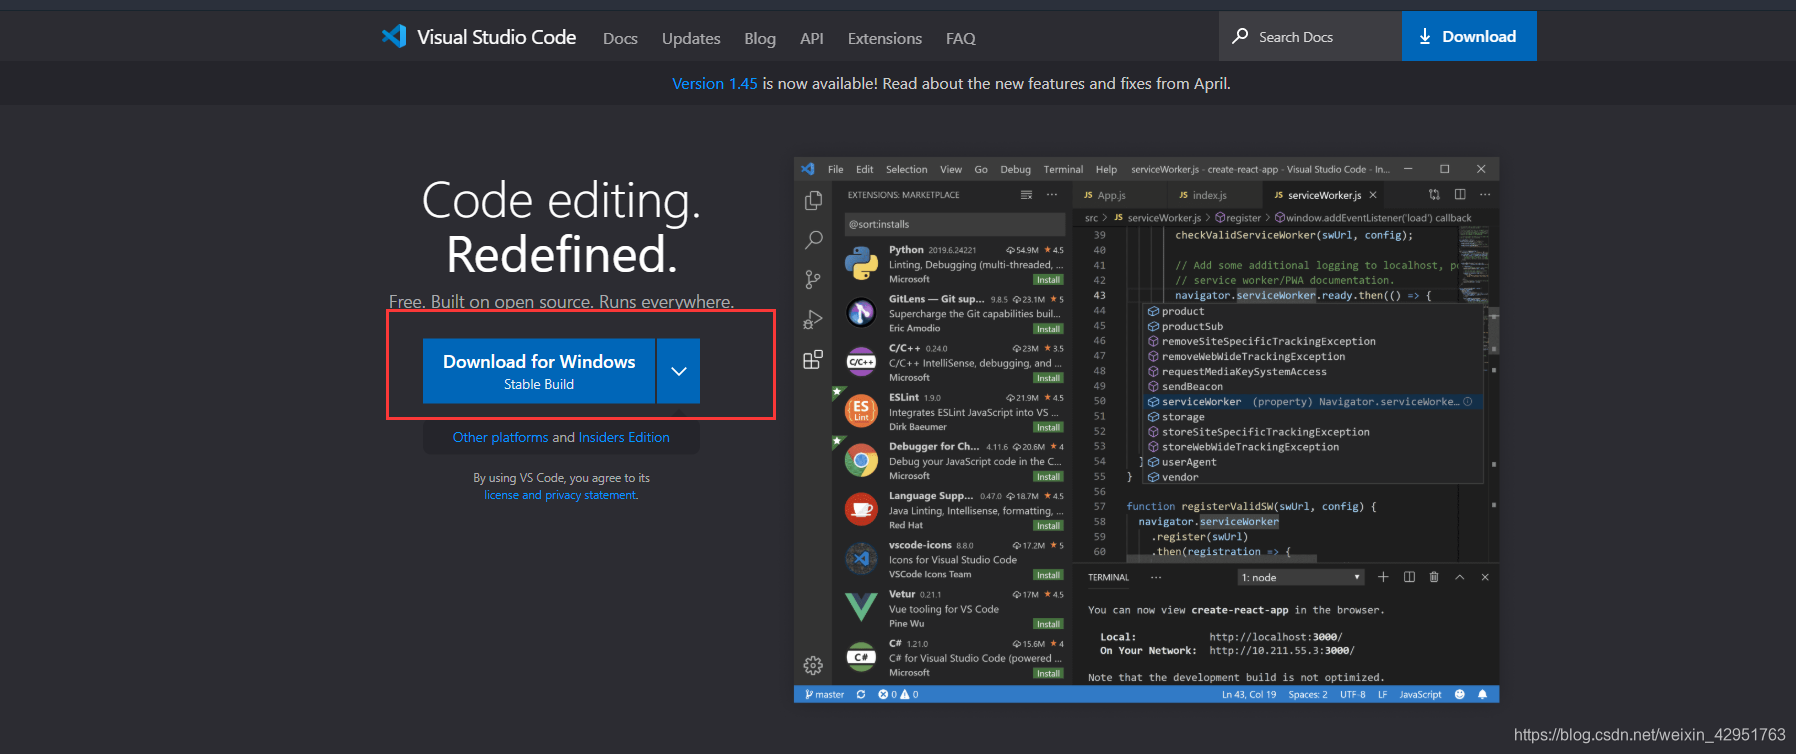Viewport: 1796px width, 754px height.
Task: Click the vscode-icons extension logo
Action: click(861, 559)
